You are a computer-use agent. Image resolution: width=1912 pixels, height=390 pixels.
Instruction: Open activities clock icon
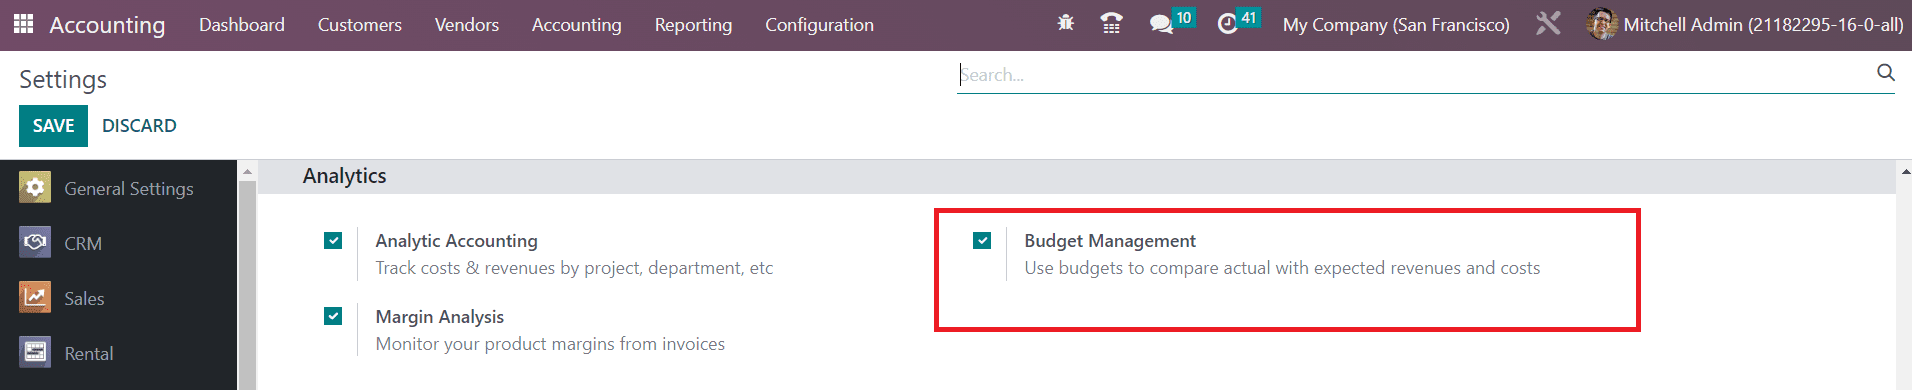1227,24
